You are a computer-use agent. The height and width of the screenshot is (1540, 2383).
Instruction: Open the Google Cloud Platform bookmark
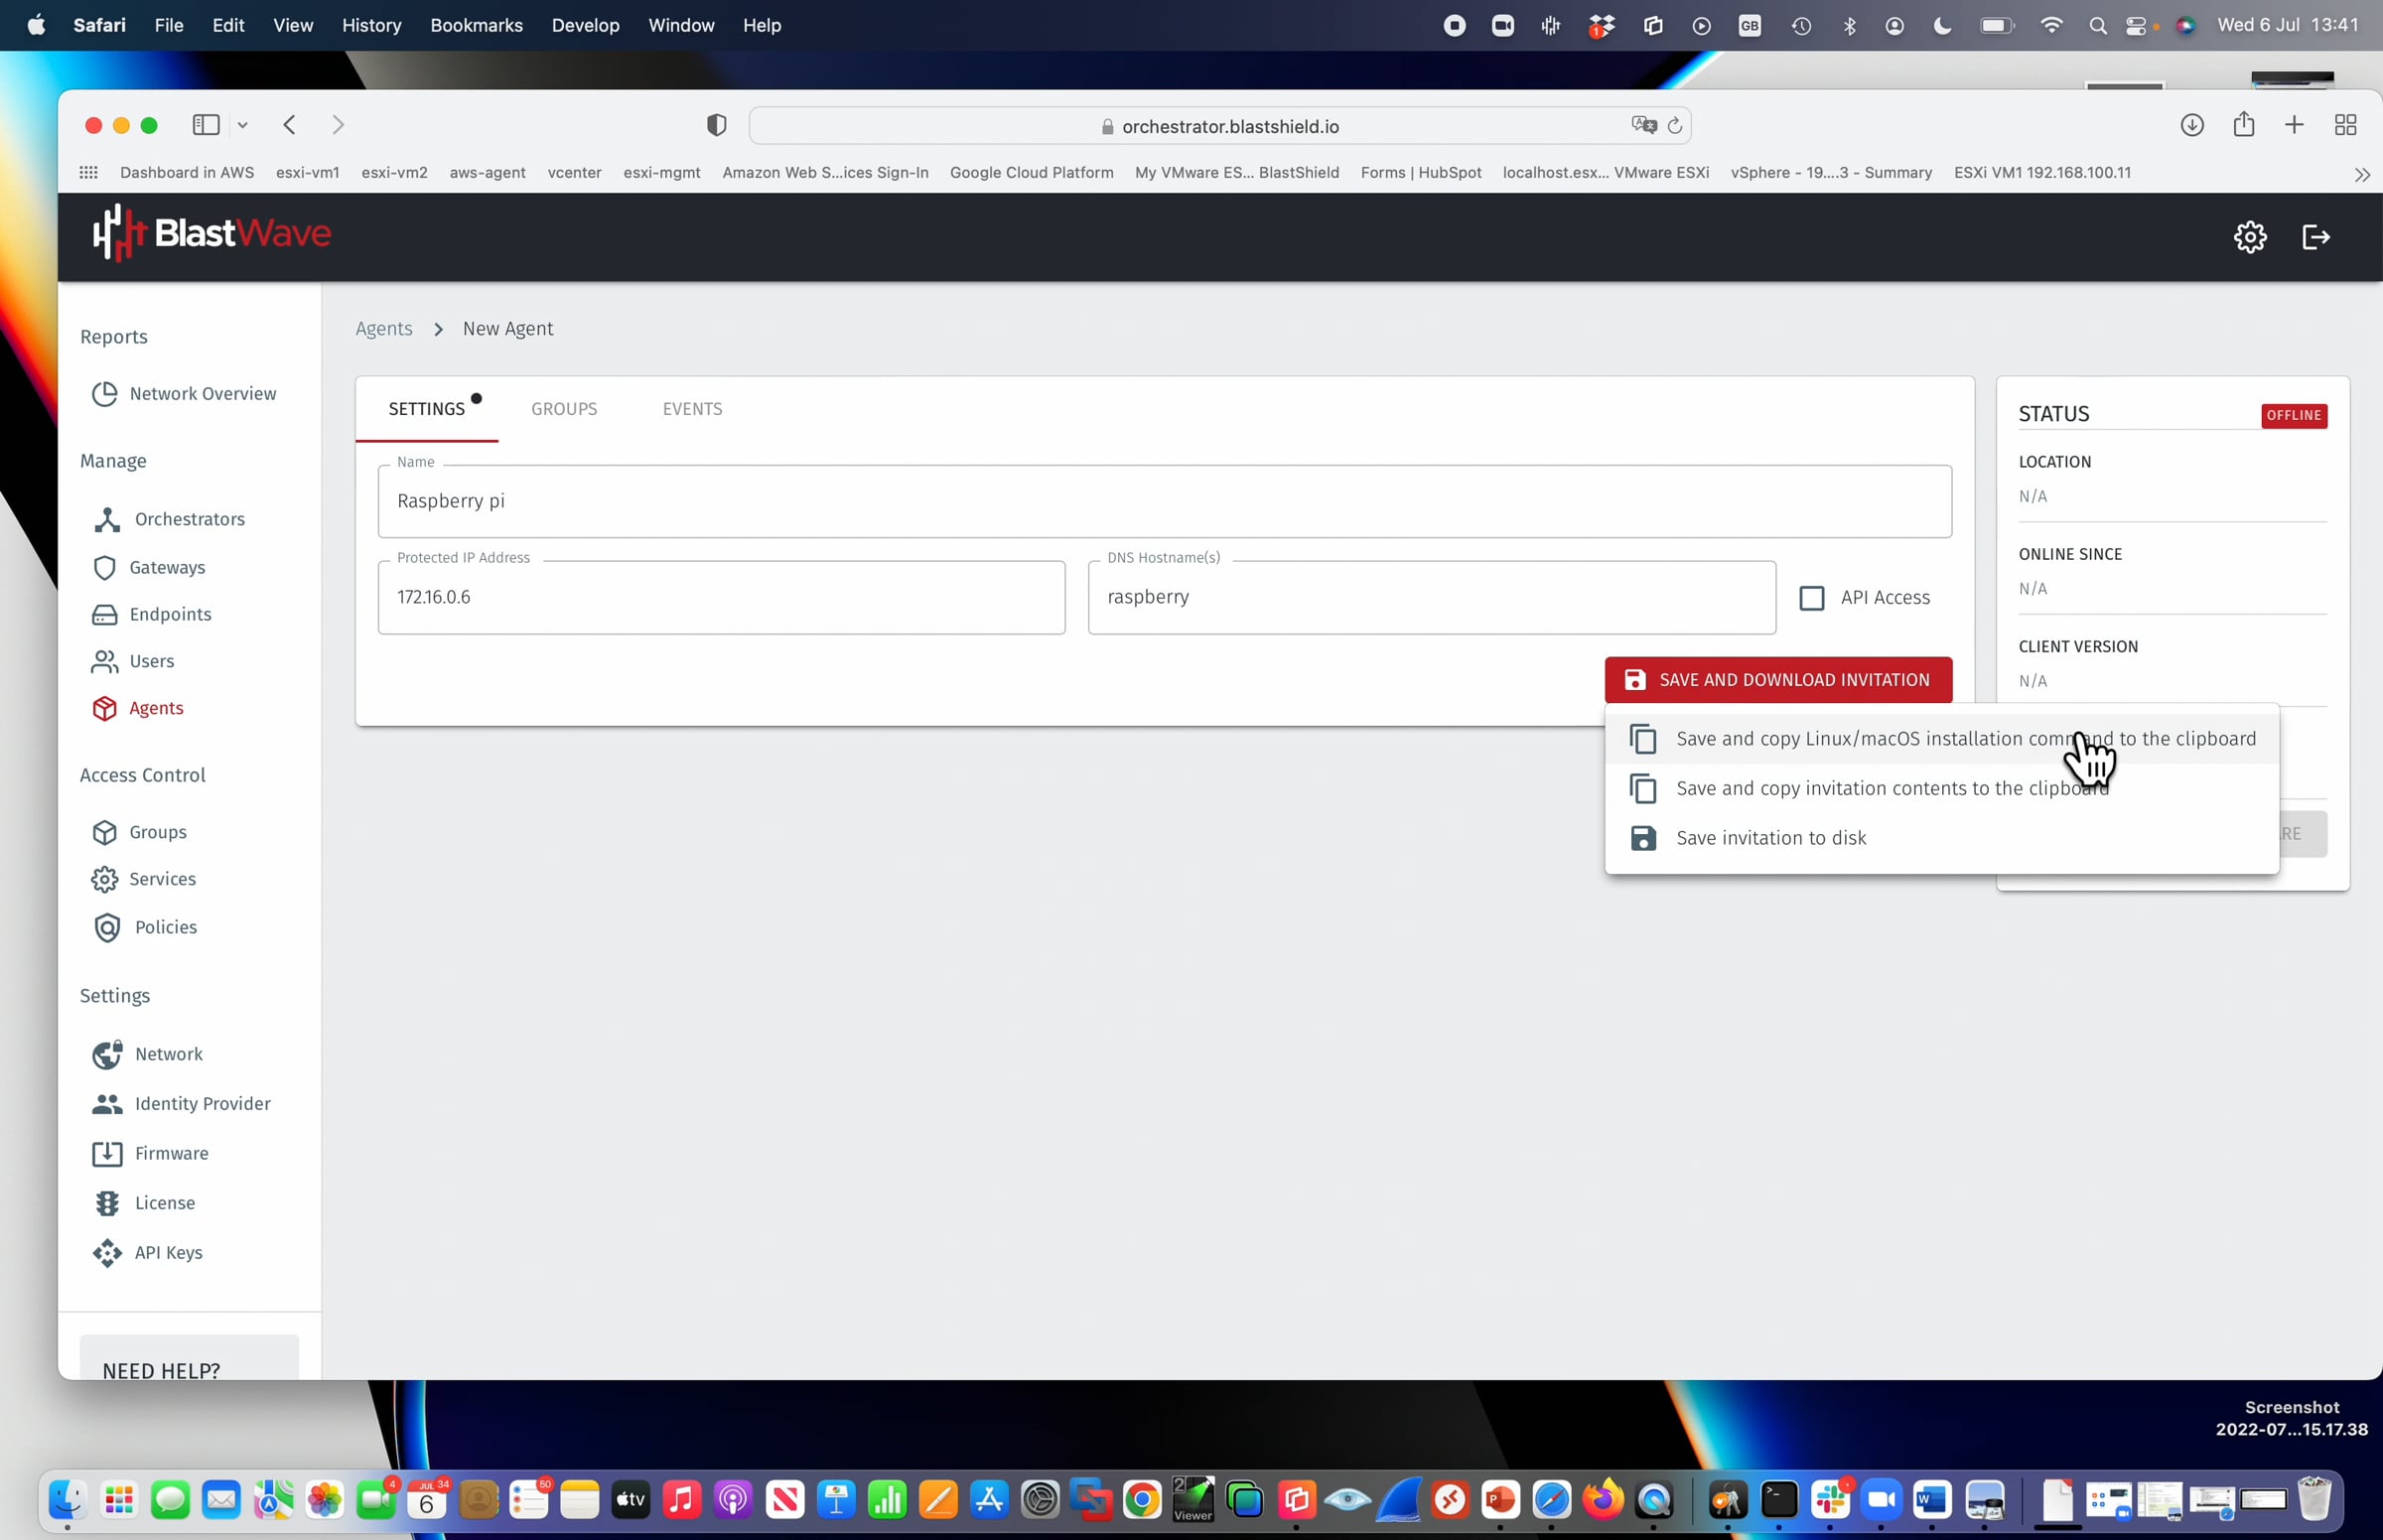point(1031,173)
